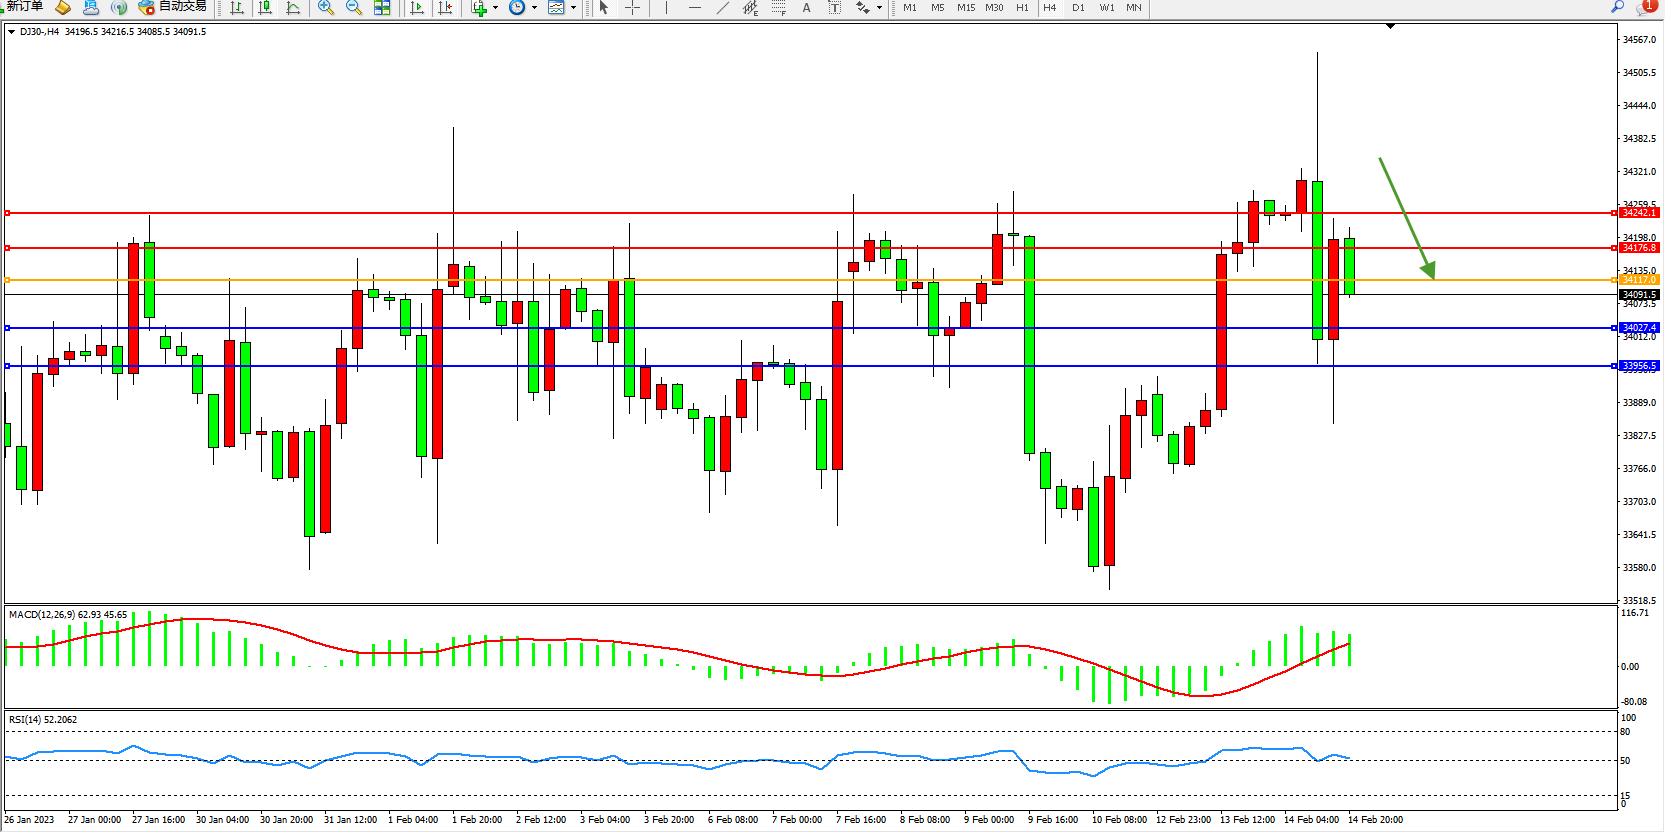
Task: Open the tile windows layout icon
Action: point(382,8)
